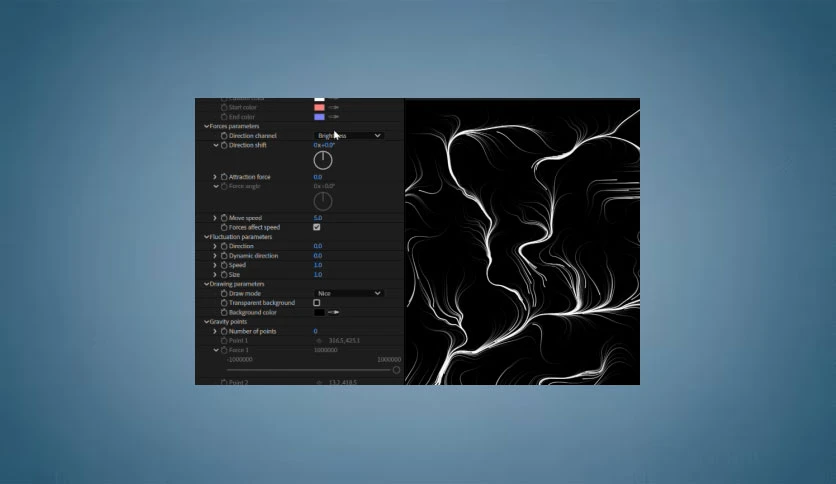
Task: Collapse the Fluctuation parameters group
Action: pos(206,237)
